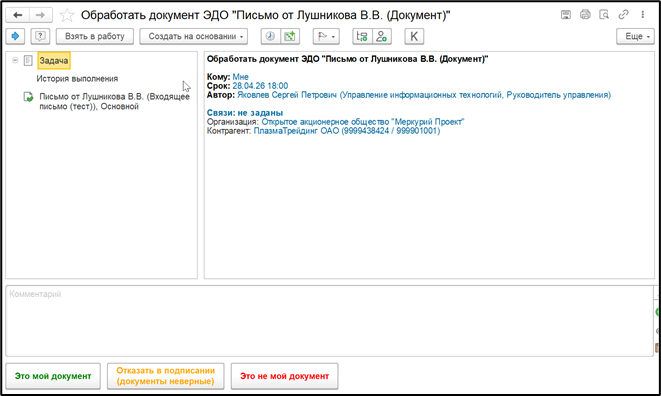Click the Это мой документ button
Image resolution: width=661 pixels, height=396 pixels.
pos(53,376)
